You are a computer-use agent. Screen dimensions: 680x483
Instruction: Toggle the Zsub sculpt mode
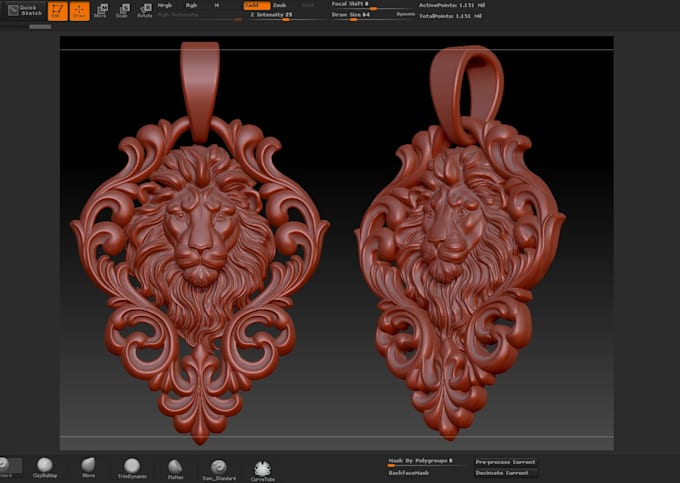(x=280, y=6)
